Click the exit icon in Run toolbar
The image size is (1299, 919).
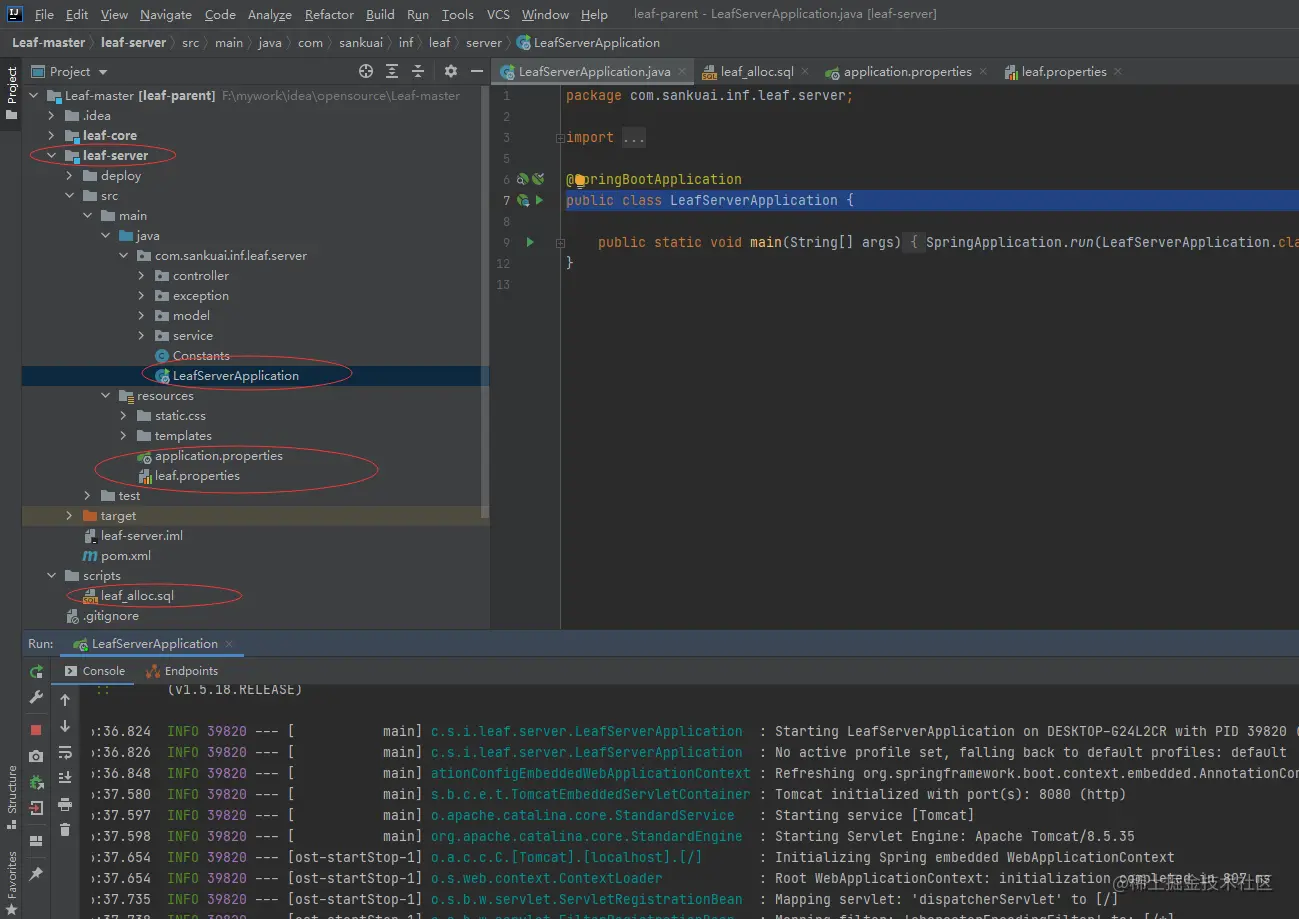tap(36, 808)
